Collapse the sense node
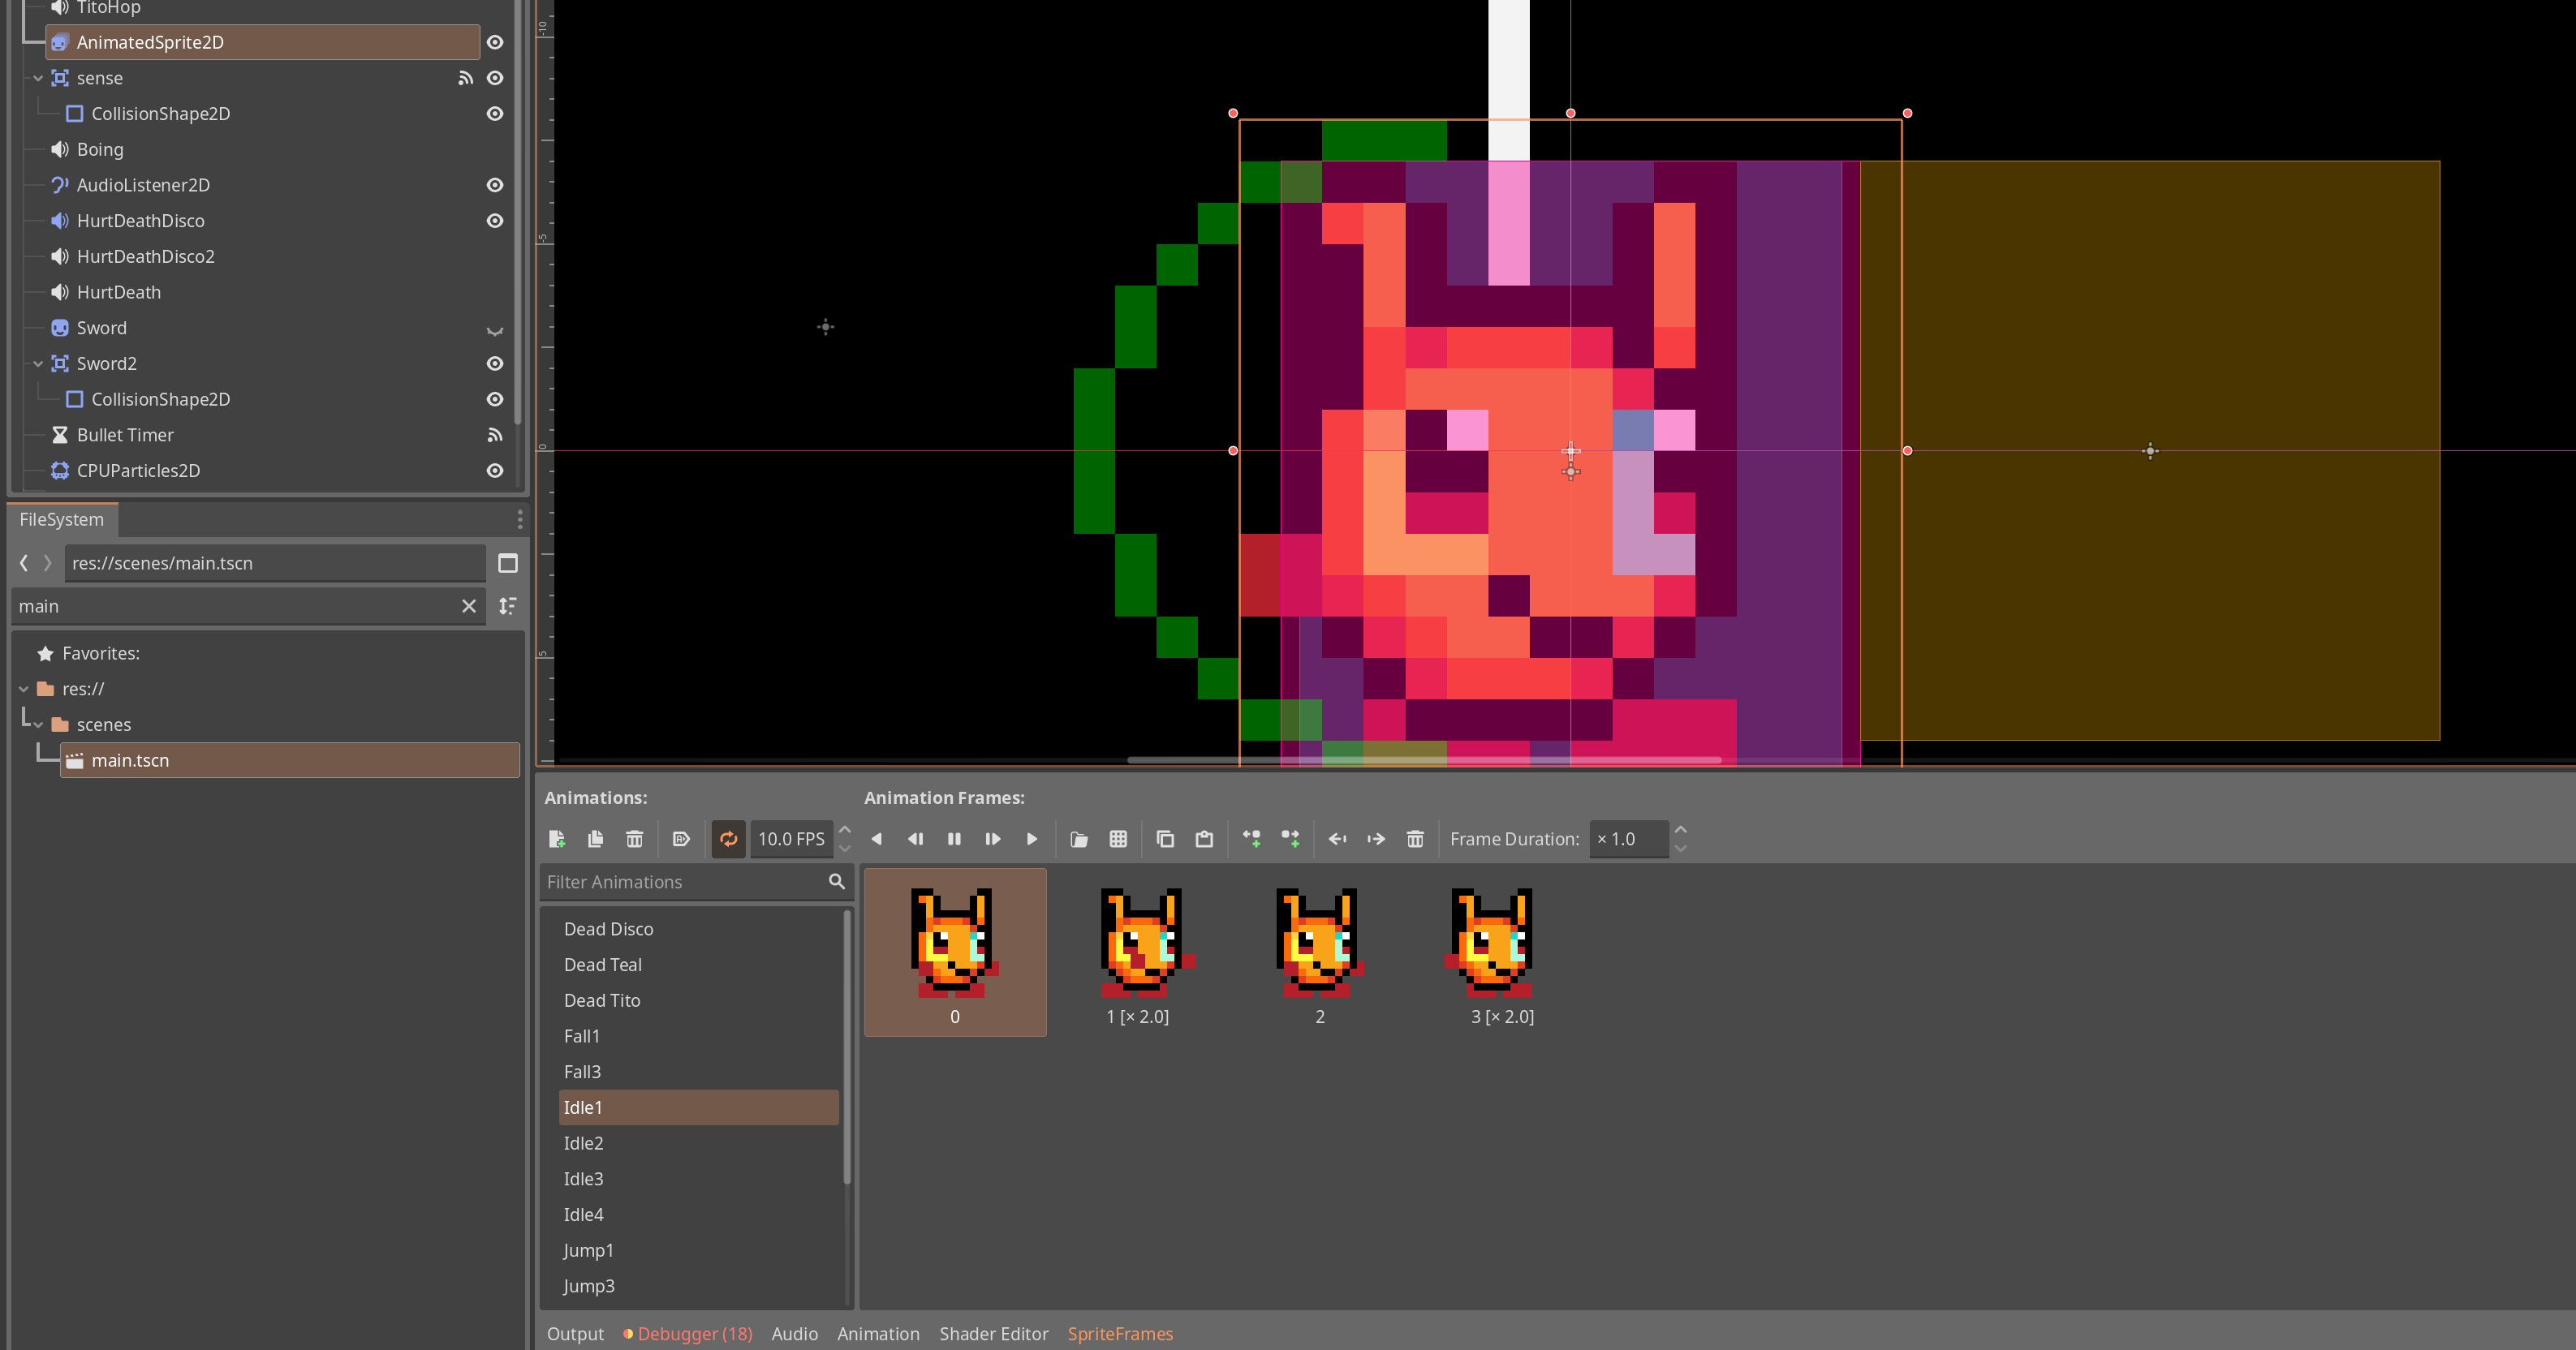This screenshot has height=1350, width=2576. pos(38,78)
